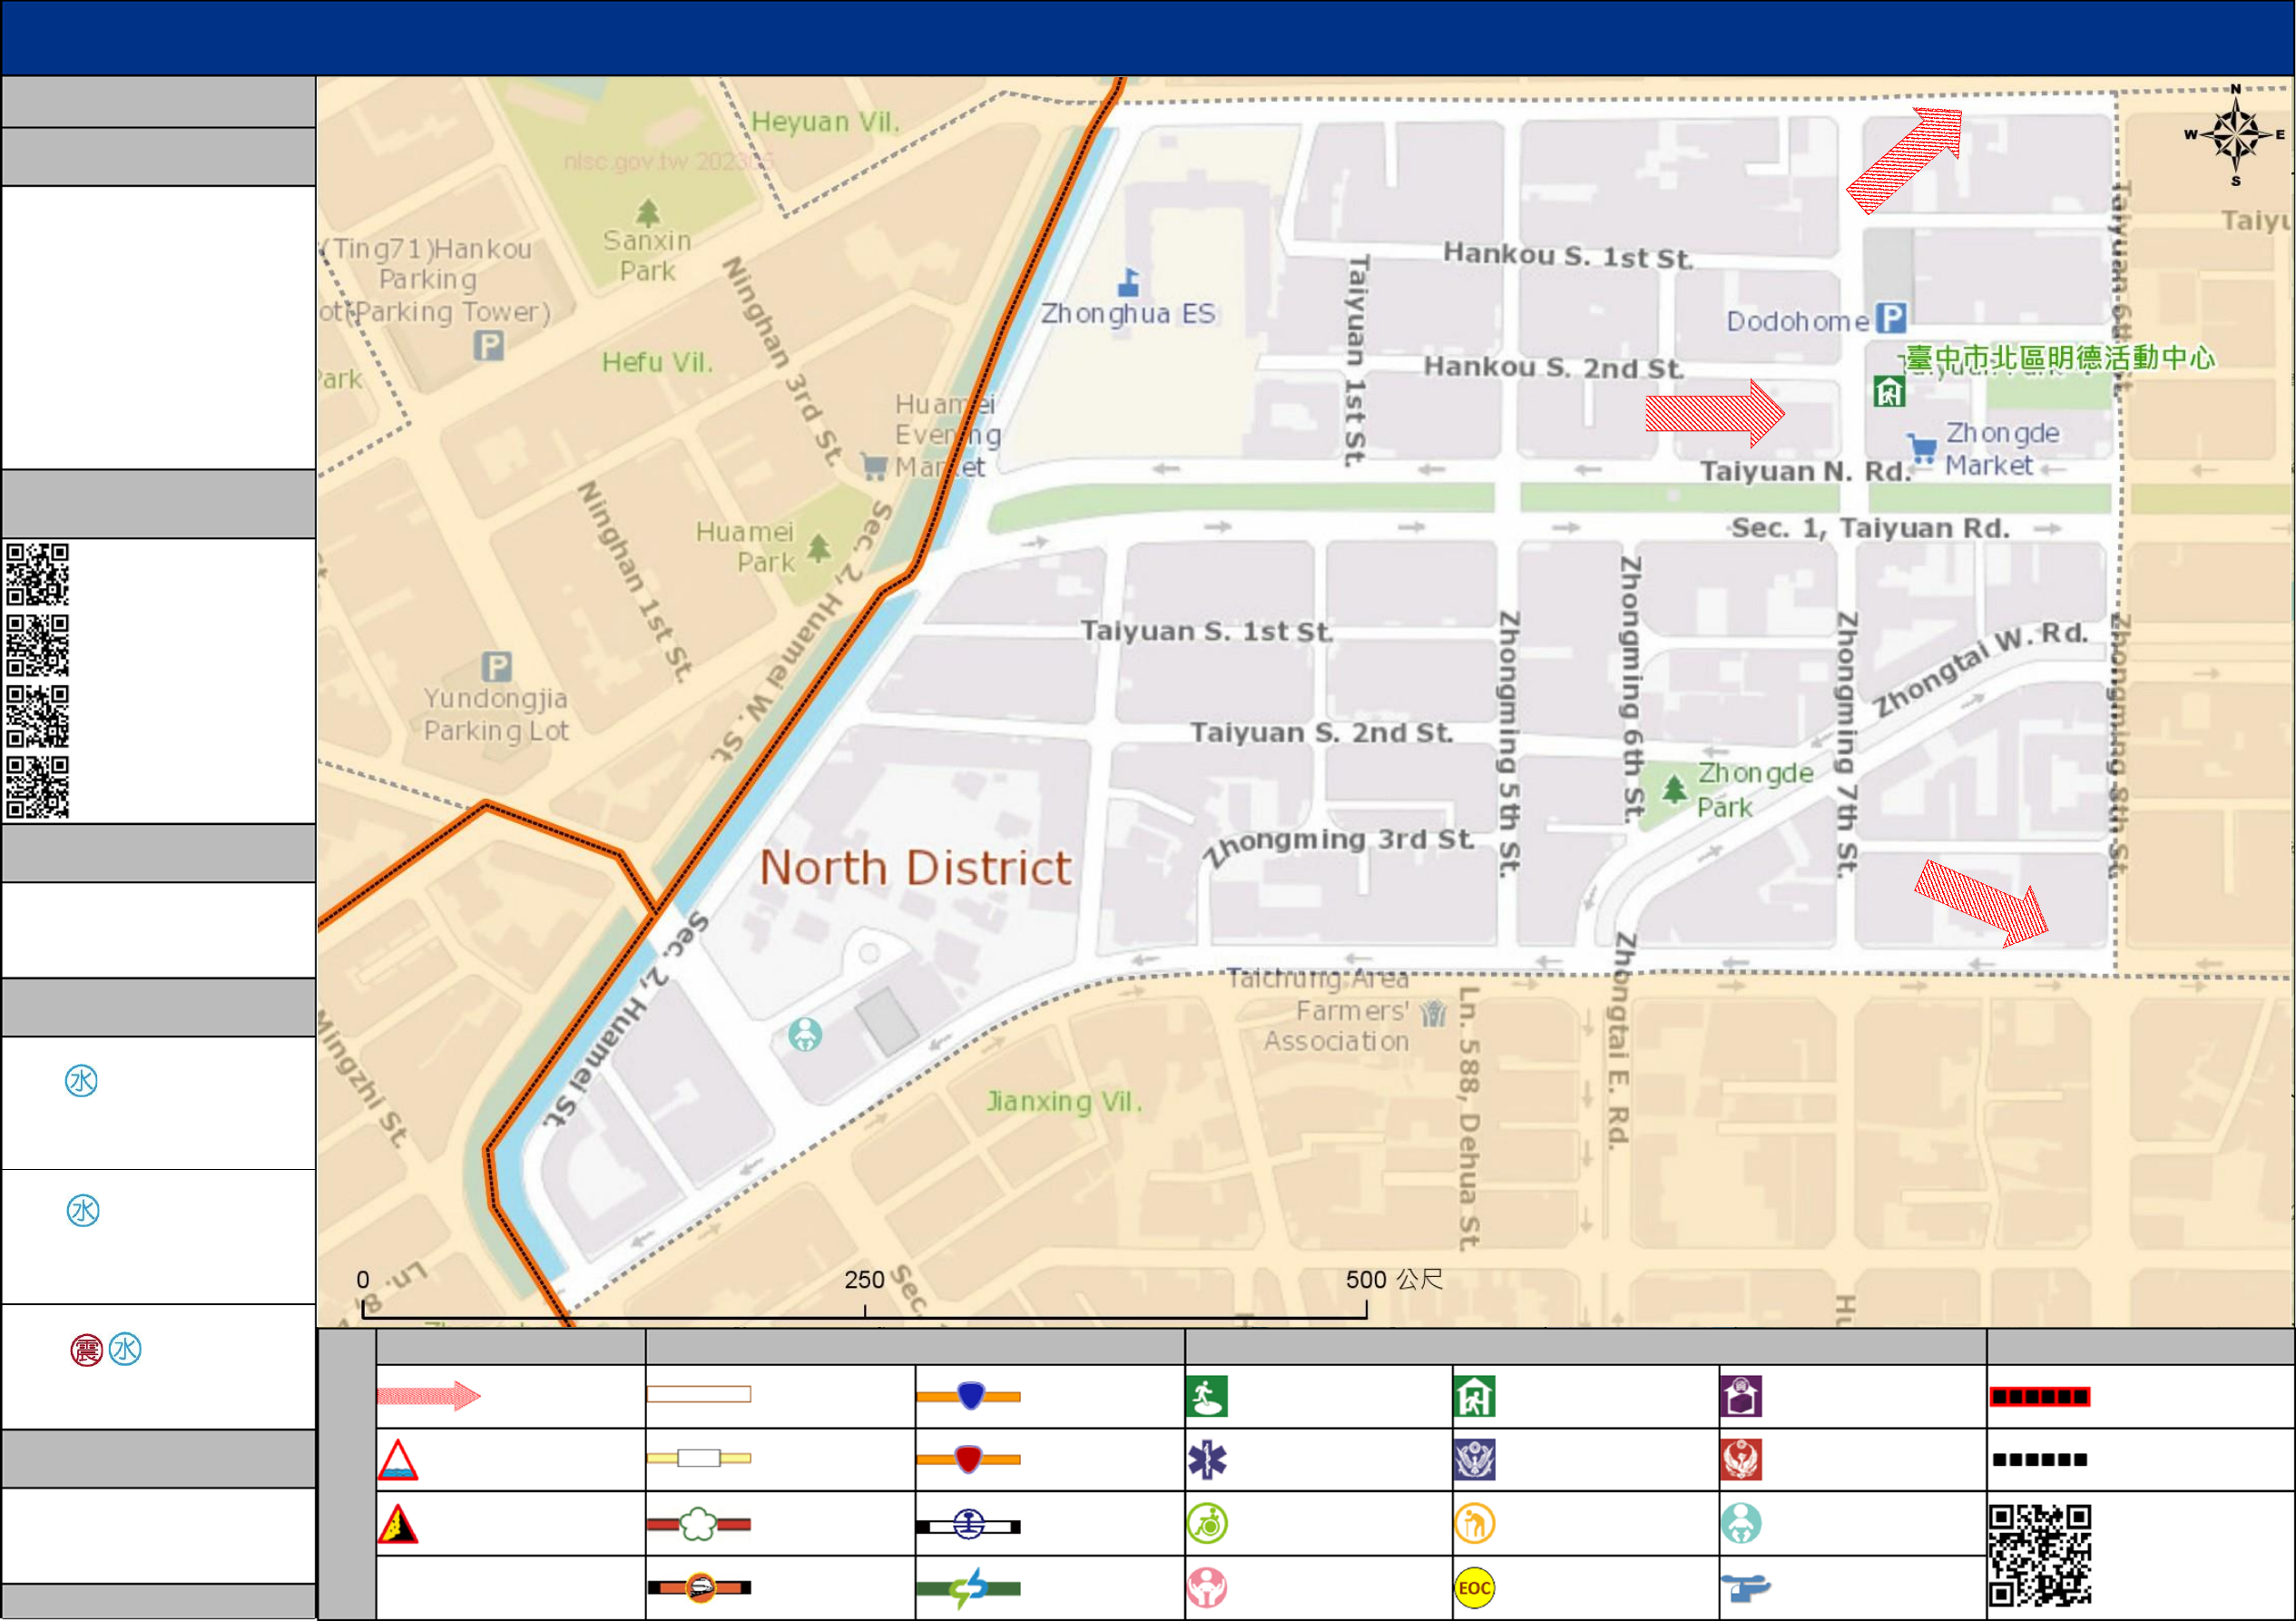Click the Taiyuan S. 2nd St. label

1322,733
